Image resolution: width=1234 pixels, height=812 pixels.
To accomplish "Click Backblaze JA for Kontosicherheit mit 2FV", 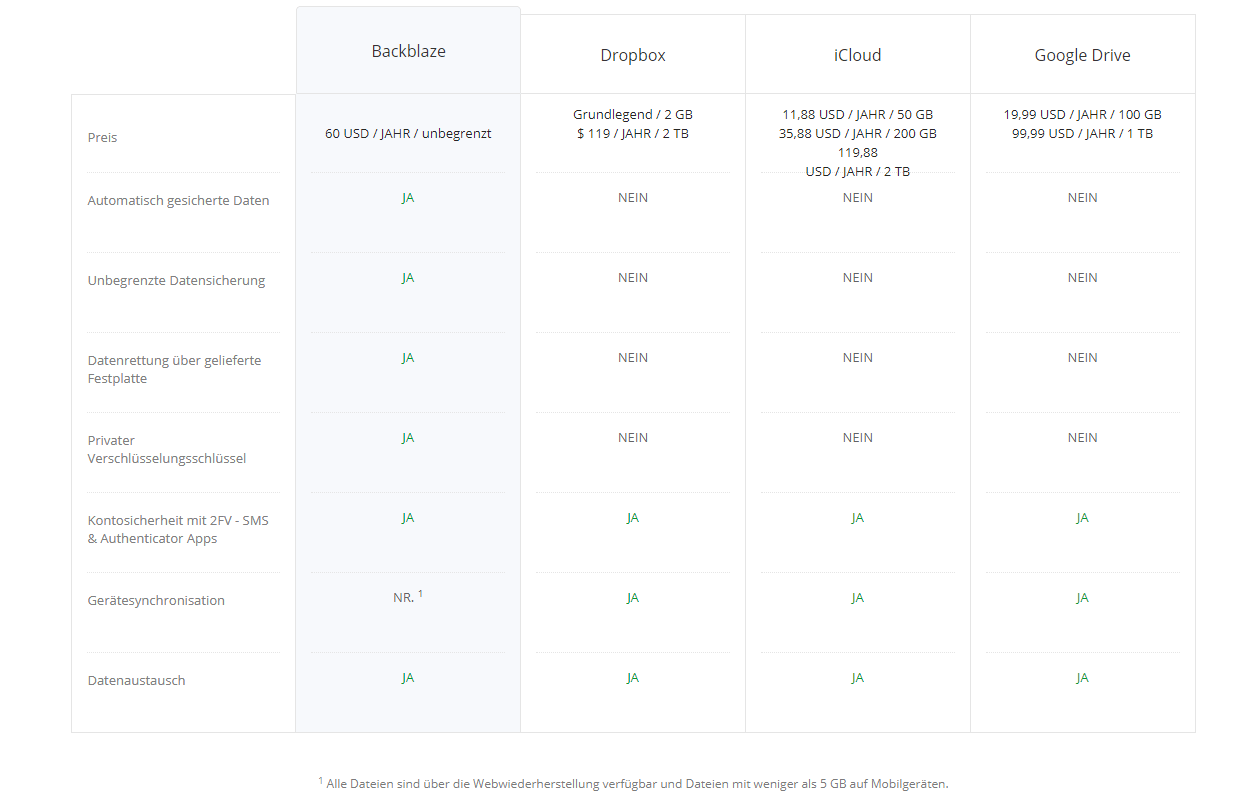I will [x=408, y=517].
